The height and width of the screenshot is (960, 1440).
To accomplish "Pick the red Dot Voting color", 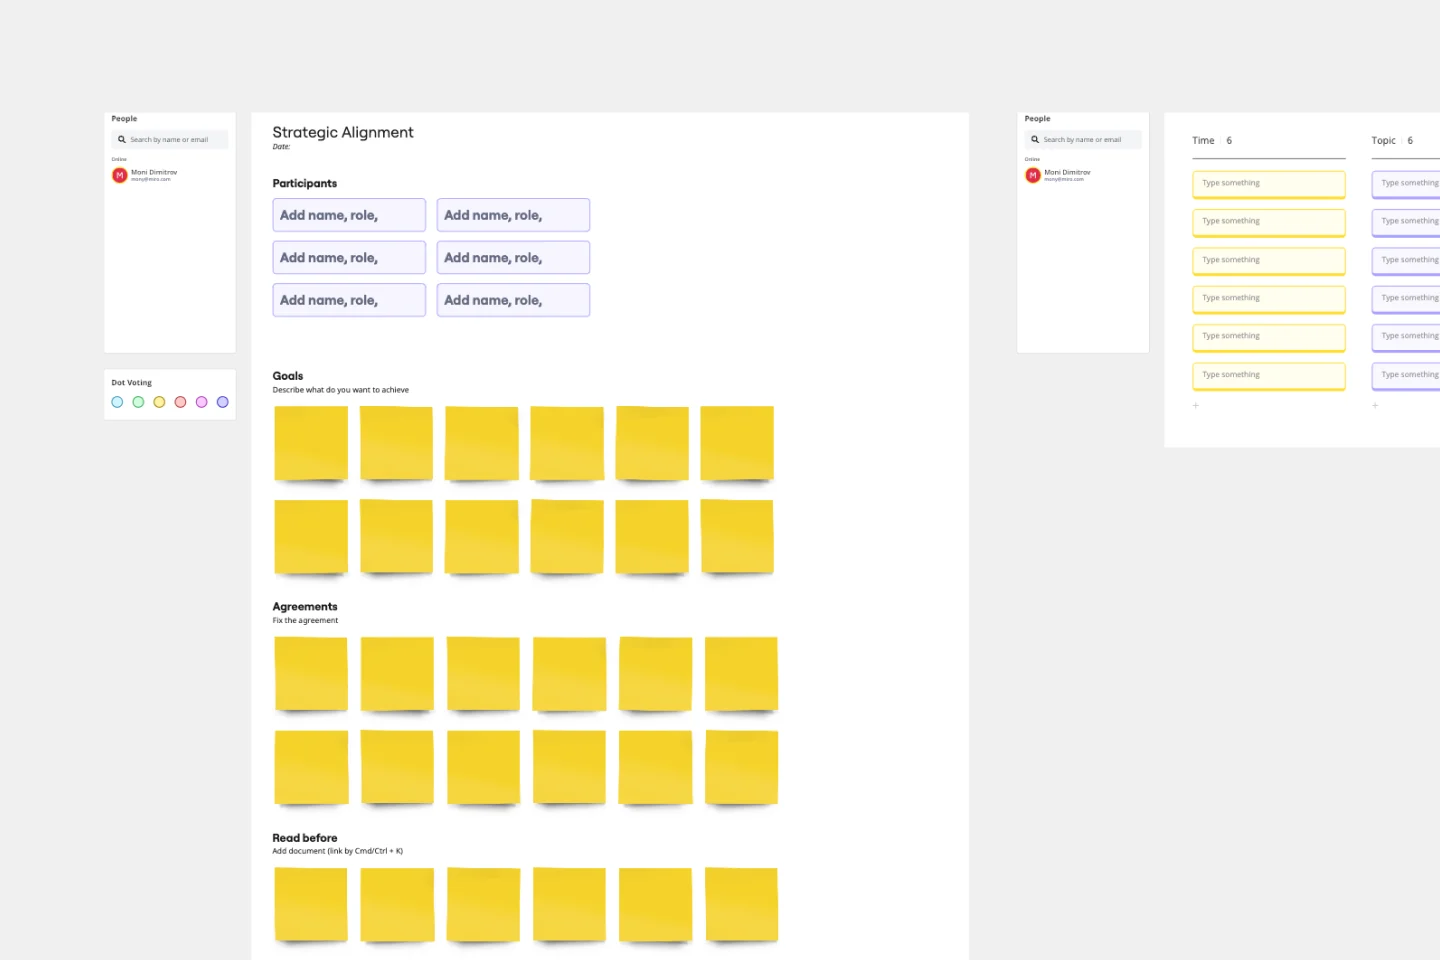I will click(x=180, y=401).
